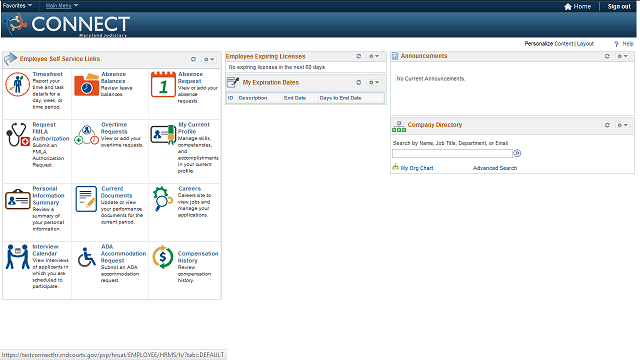Open the Main Menu dropdown

[62, 6]
